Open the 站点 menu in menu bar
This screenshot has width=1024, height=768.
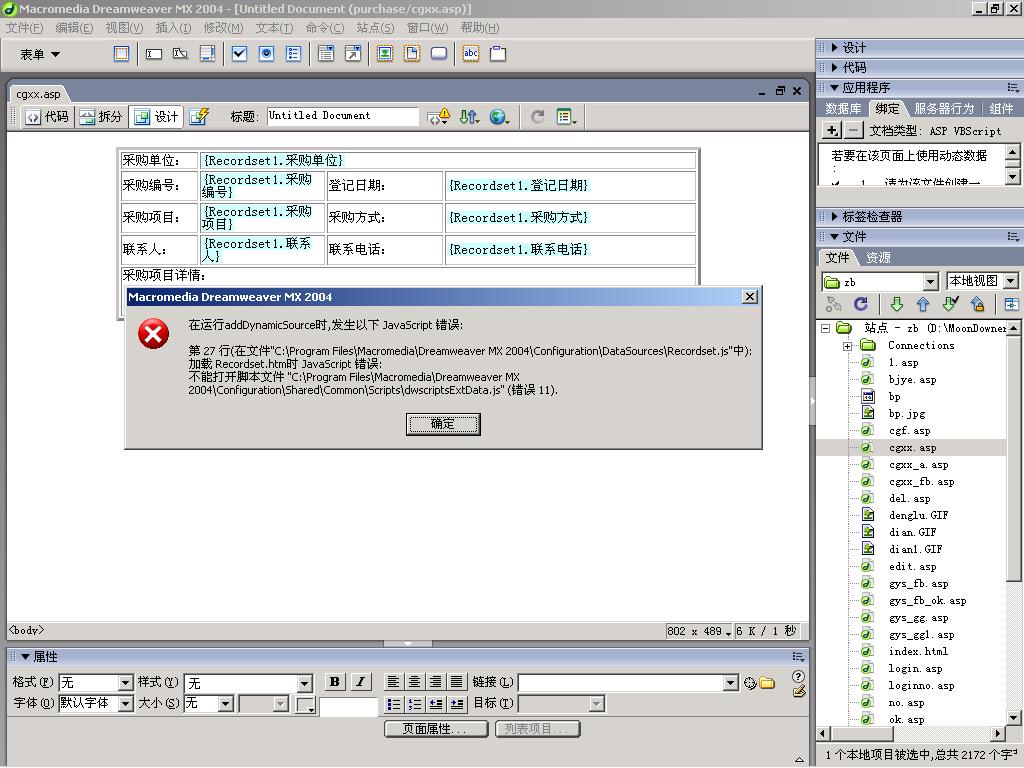point(375,28)
